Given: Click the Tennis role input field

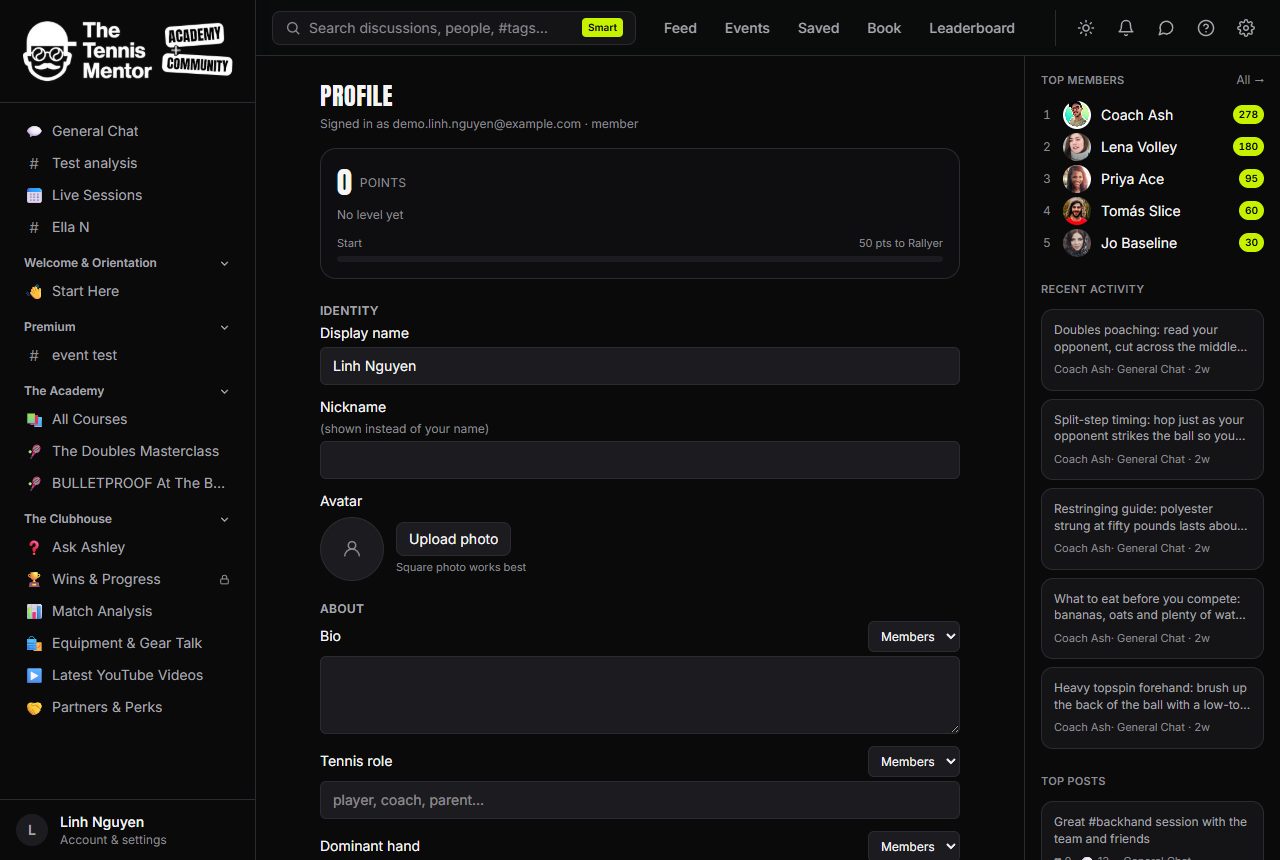Looking at the screenshot, I should [x=640, y=800].
